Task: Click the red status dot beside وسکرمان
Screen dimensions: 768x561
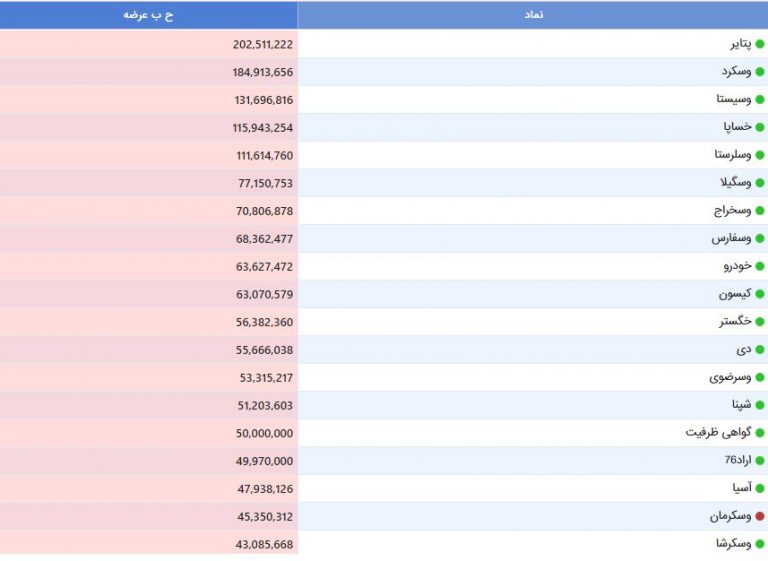Action: click(x=760, y=516)
